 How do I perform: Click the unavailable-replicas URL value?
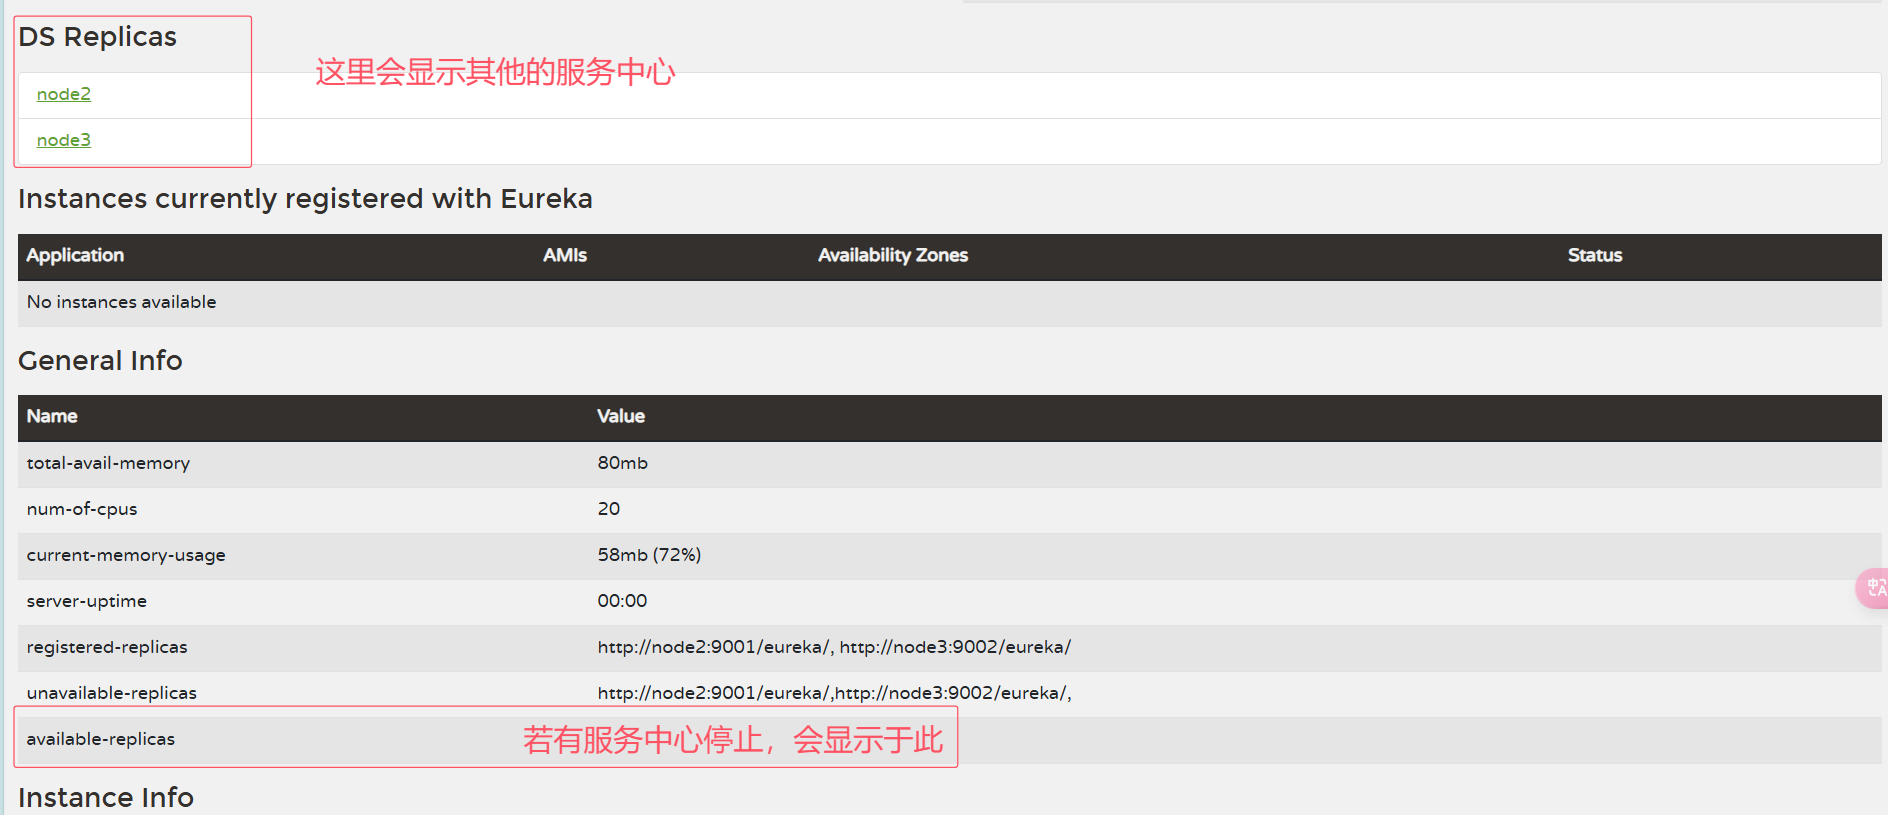point(835,693)
